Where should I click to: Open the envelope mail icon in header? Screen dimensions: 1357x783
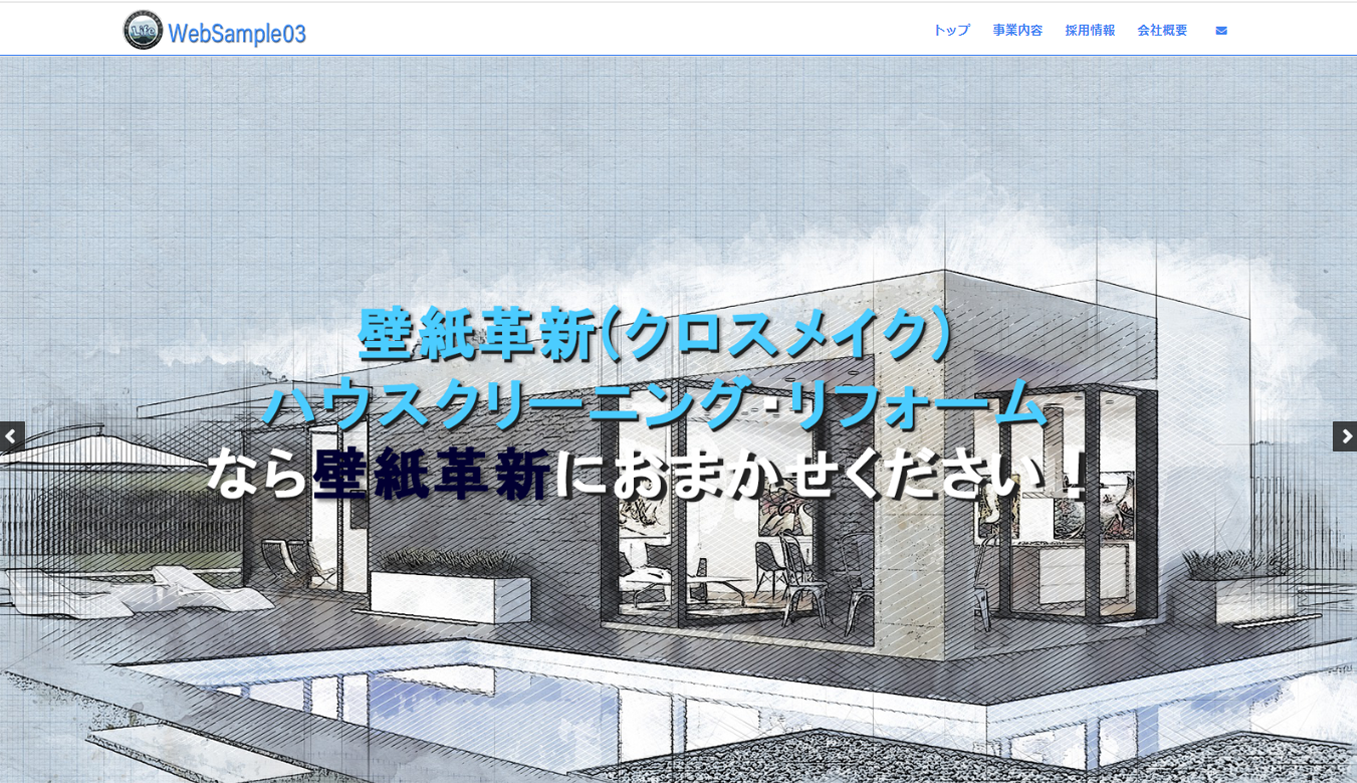tap(1221, 31)
